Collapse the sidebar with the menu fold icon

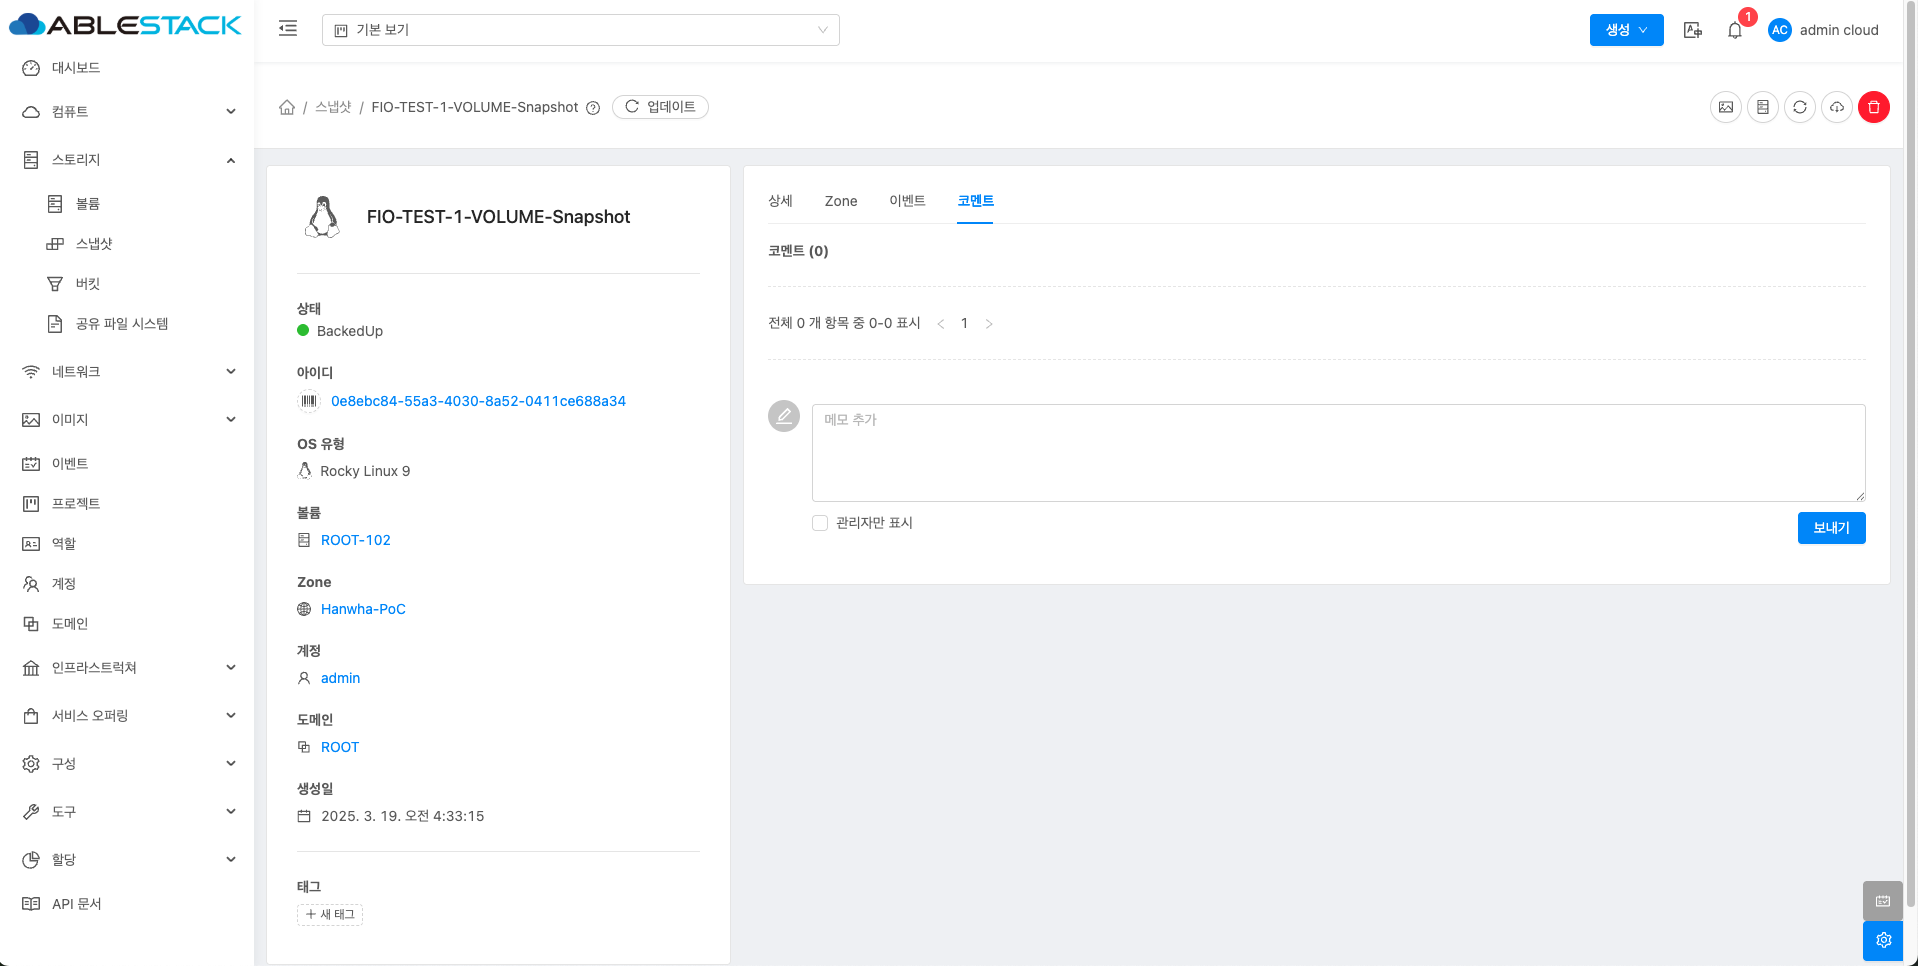click(x=288, y=29)
